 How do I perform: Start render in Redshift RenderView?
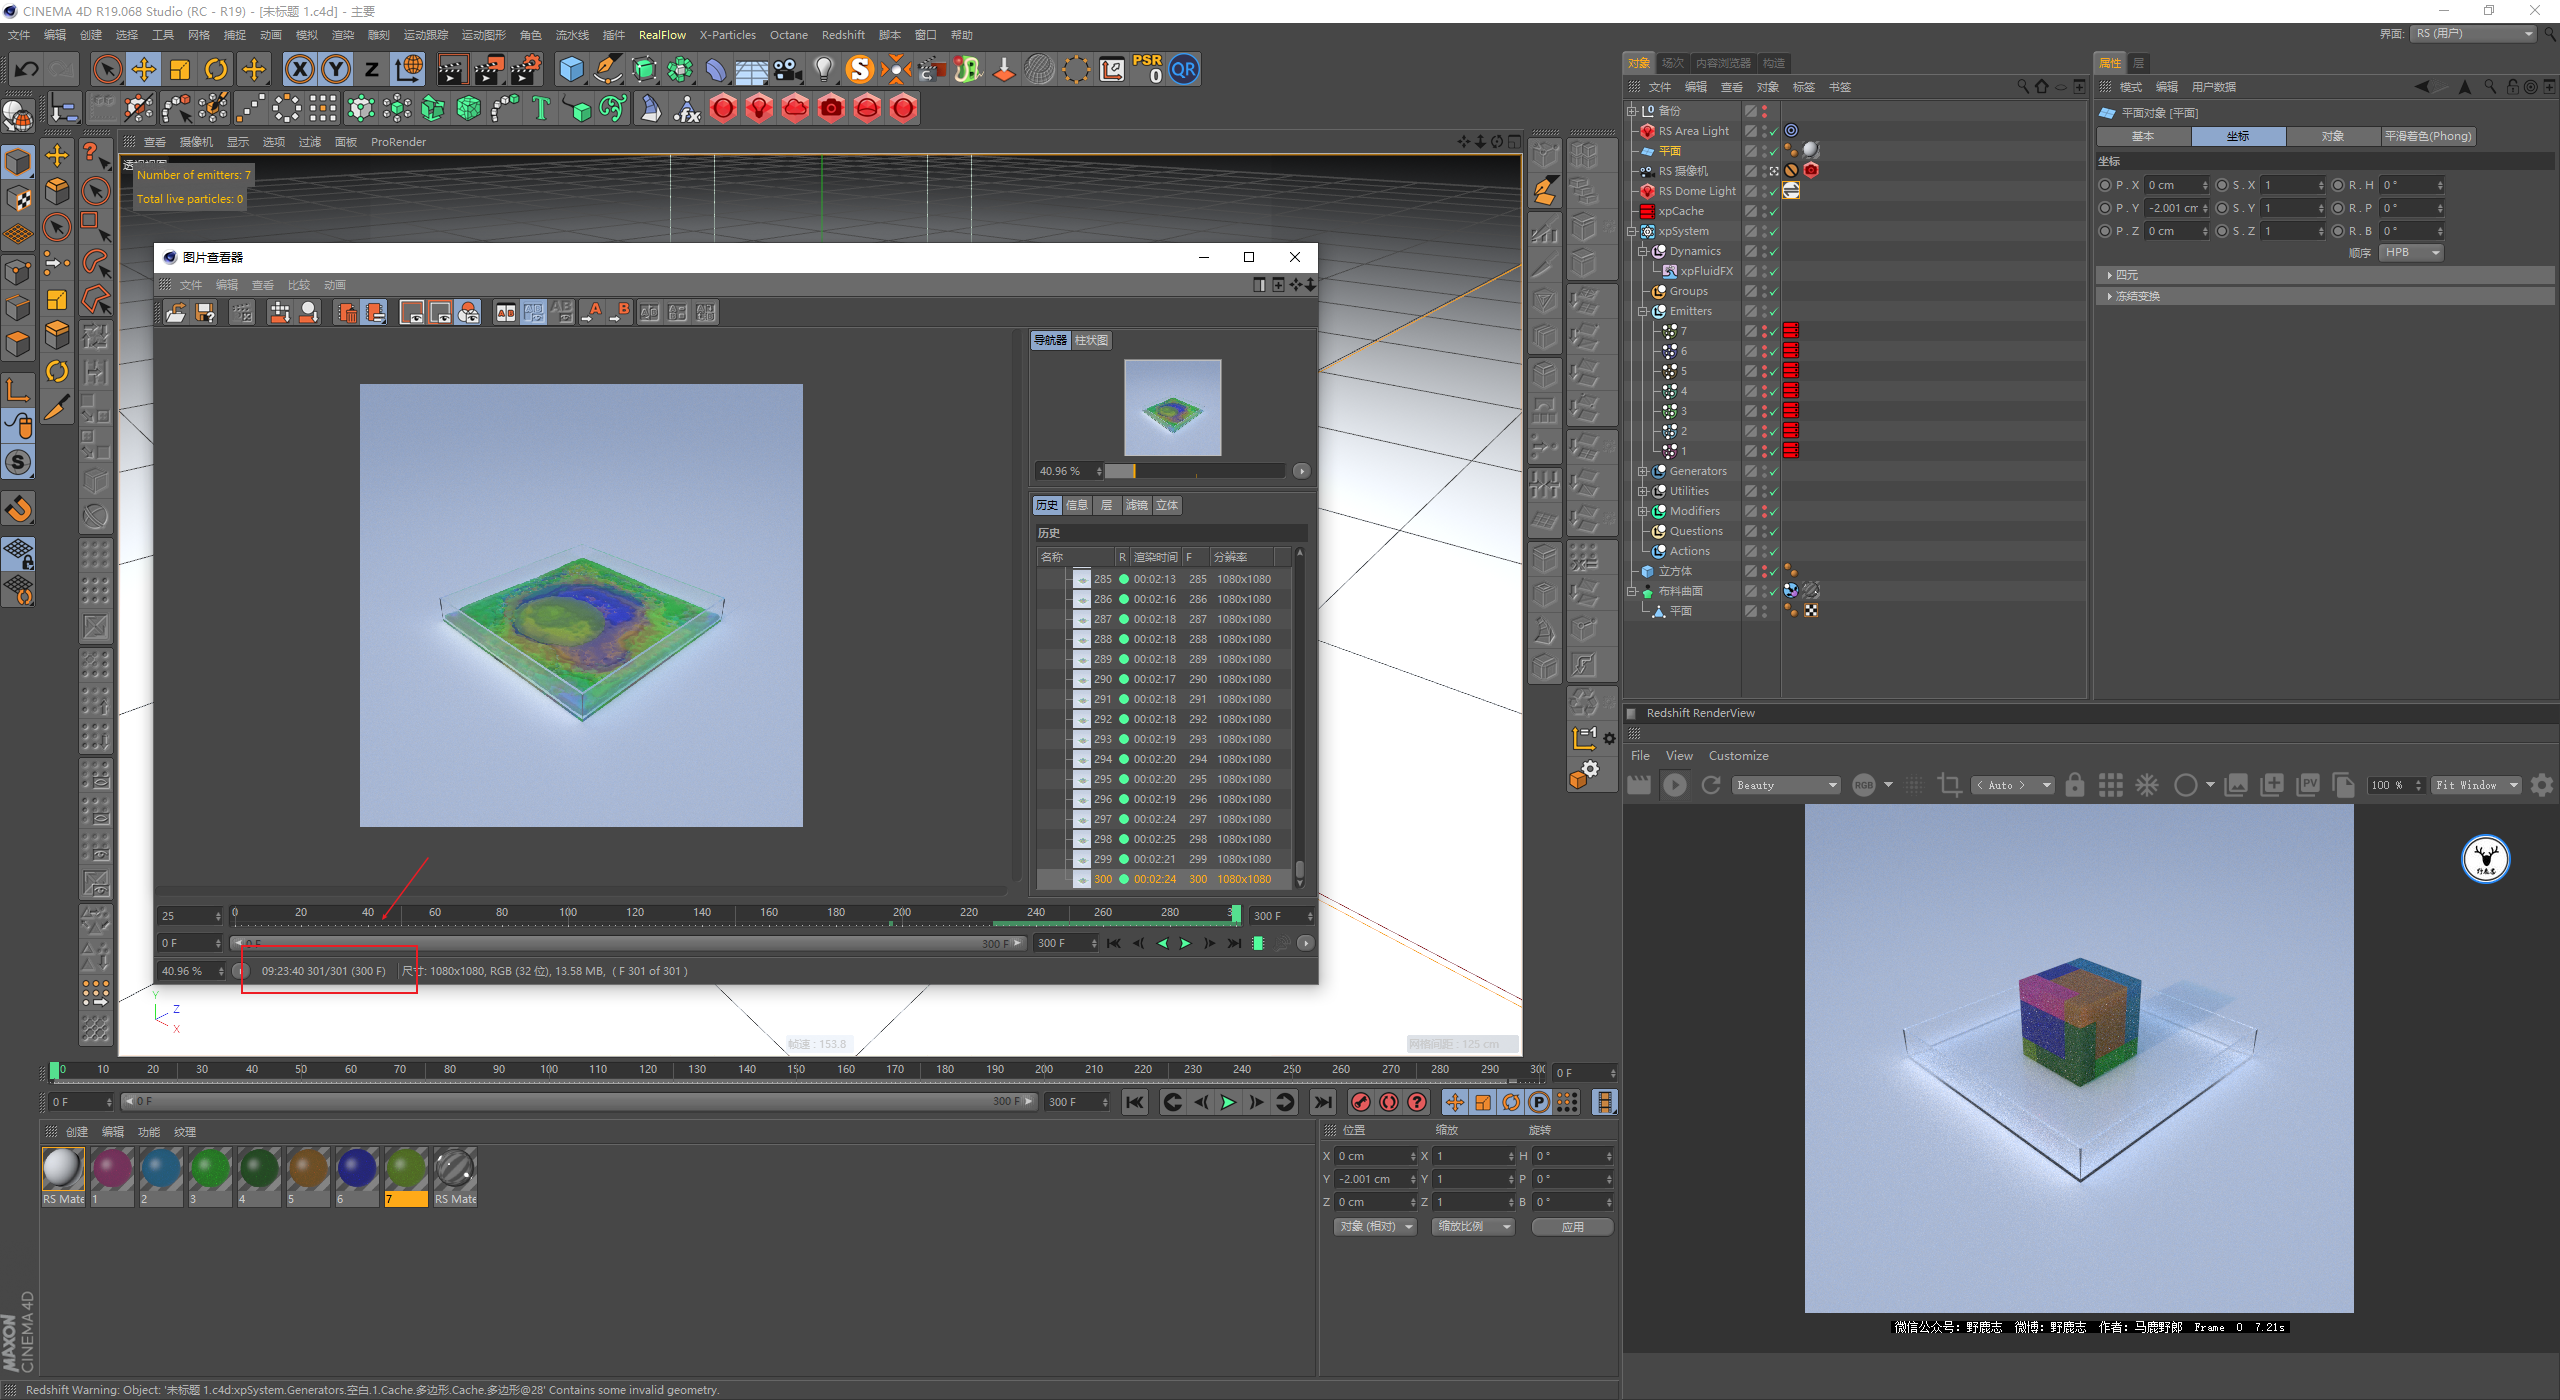click(x=1675, y=786)
